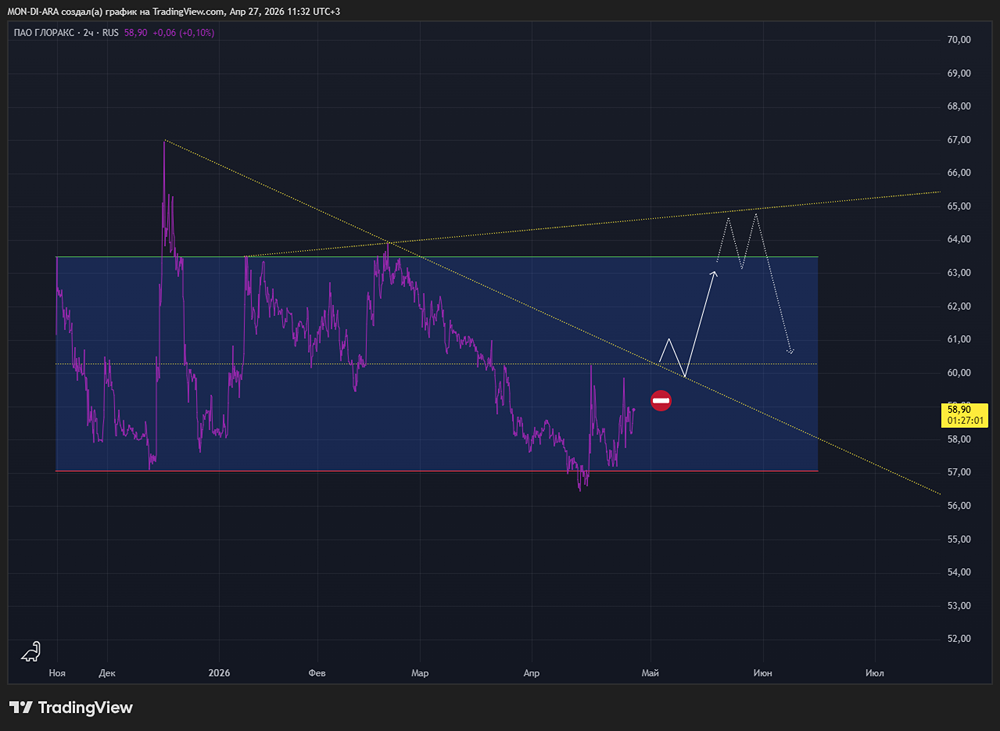1000x731 pixels.
Task: Click the Дек label on time axis
Action: click(107, 673)
